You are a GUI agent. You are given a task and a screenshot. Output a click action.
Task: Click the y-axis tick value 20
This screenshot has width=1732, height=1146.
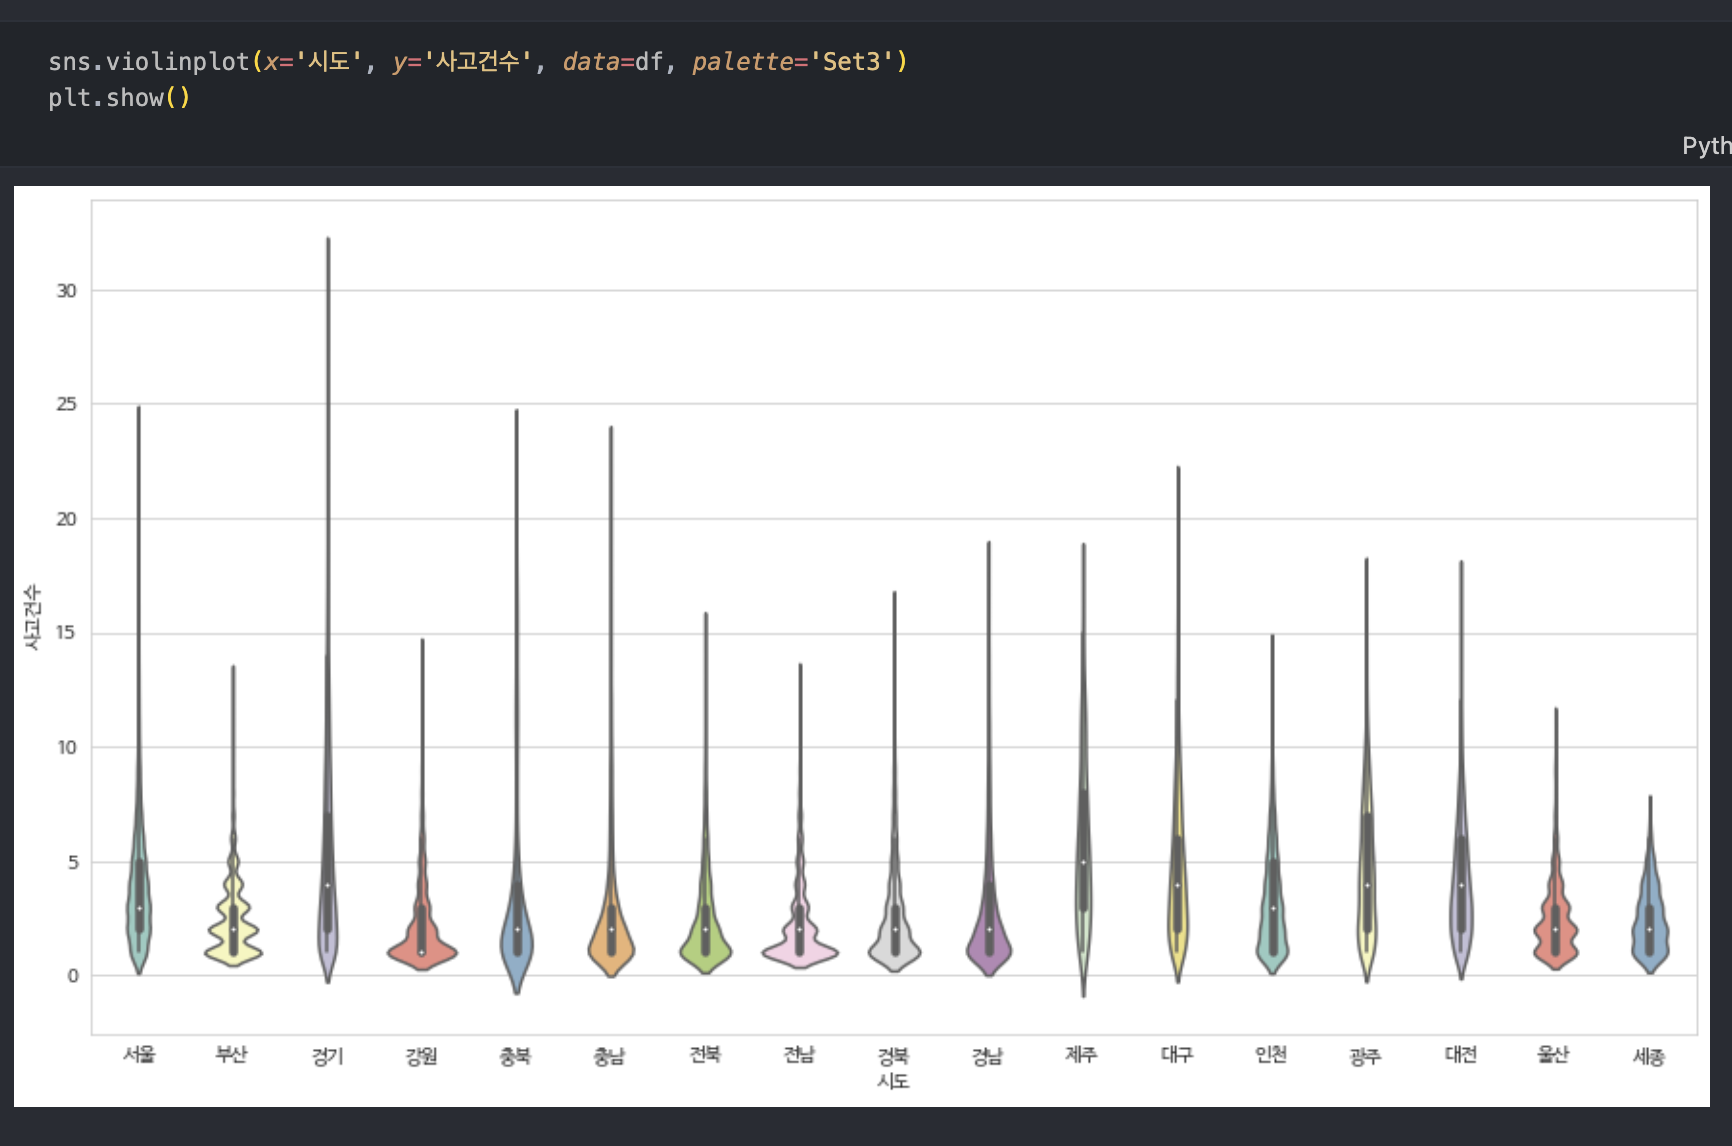(66, 519)
